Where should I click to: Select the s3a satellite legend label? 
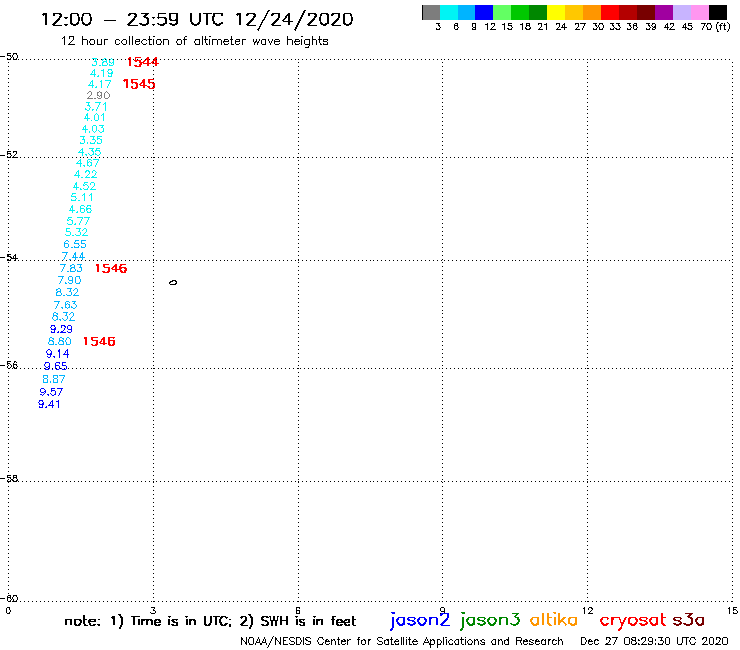click(688, 620)
